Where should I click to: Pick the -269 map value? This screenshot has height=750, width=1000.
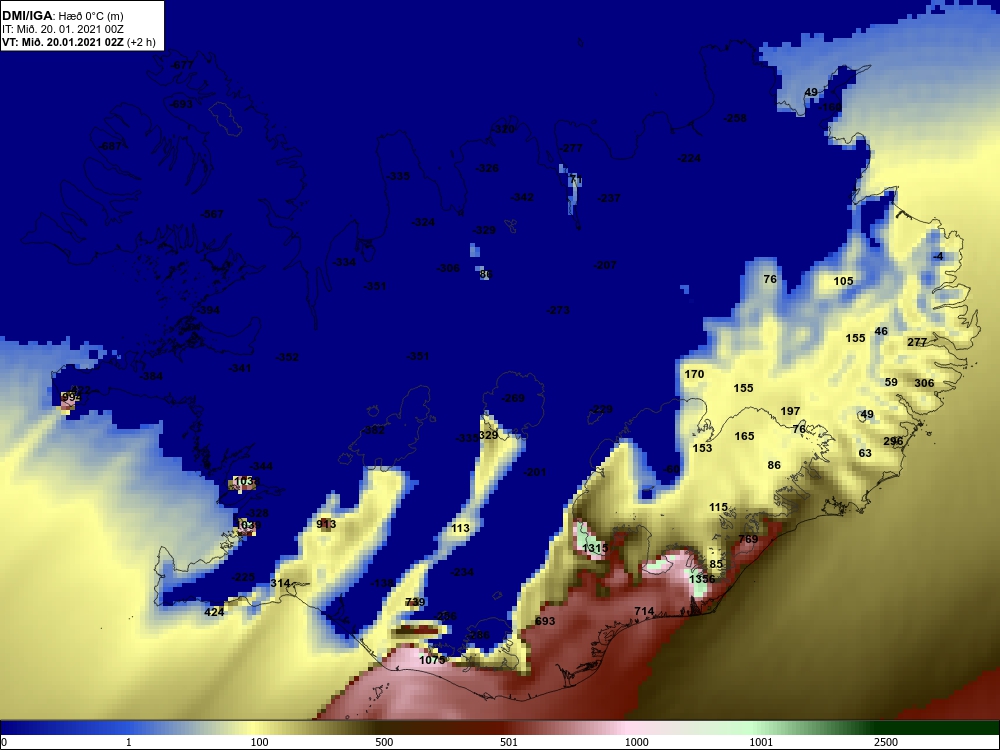pyautogui.click(x=513, y=398)
